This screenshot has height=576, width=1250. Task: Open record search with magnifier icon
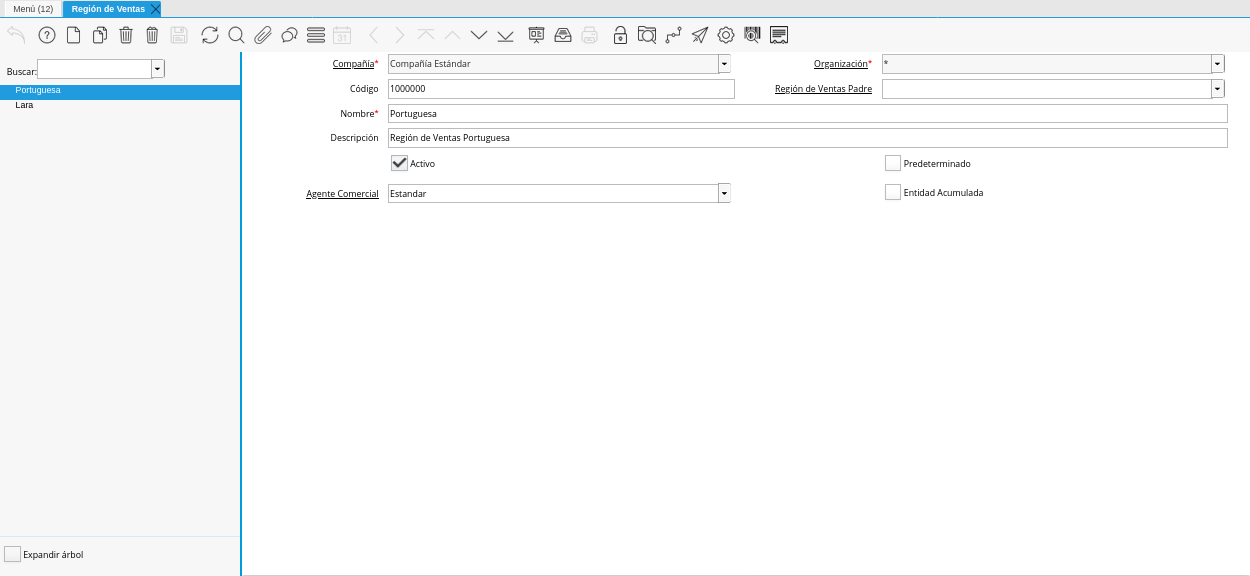236,35
